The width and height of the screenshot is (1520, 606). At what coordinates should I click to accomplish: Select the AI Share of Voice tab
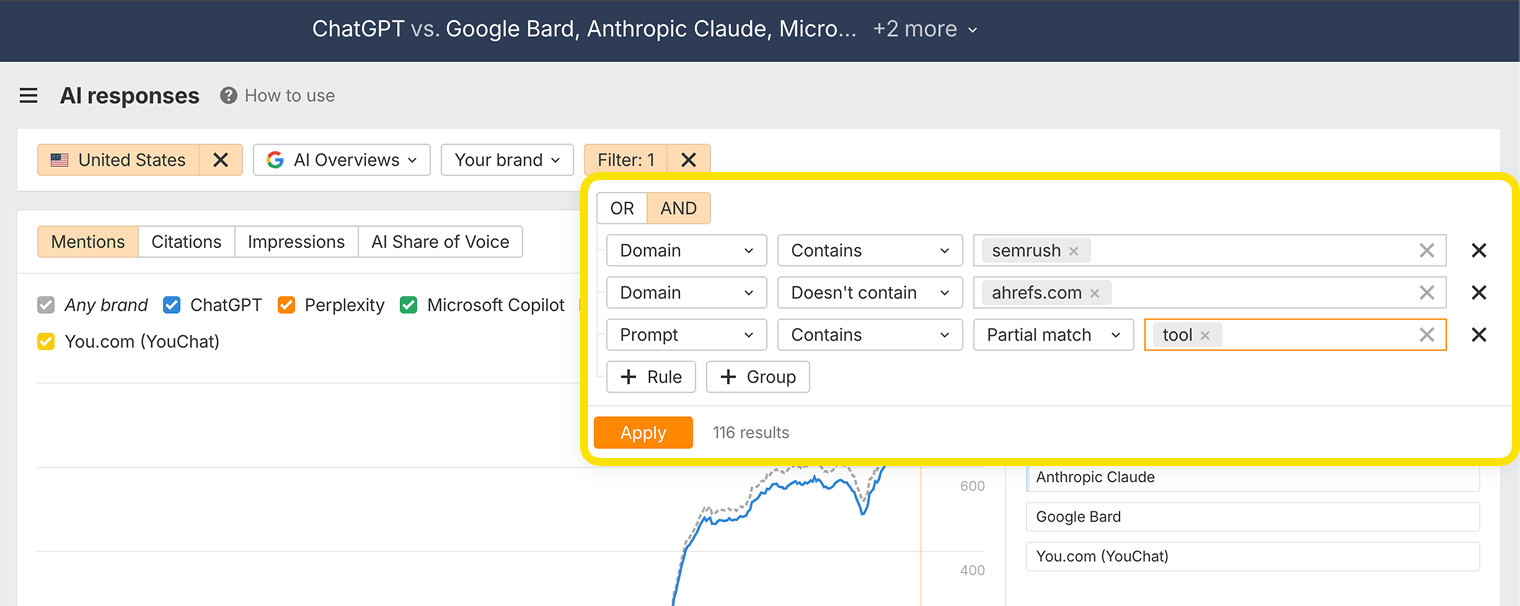(440, 241)
